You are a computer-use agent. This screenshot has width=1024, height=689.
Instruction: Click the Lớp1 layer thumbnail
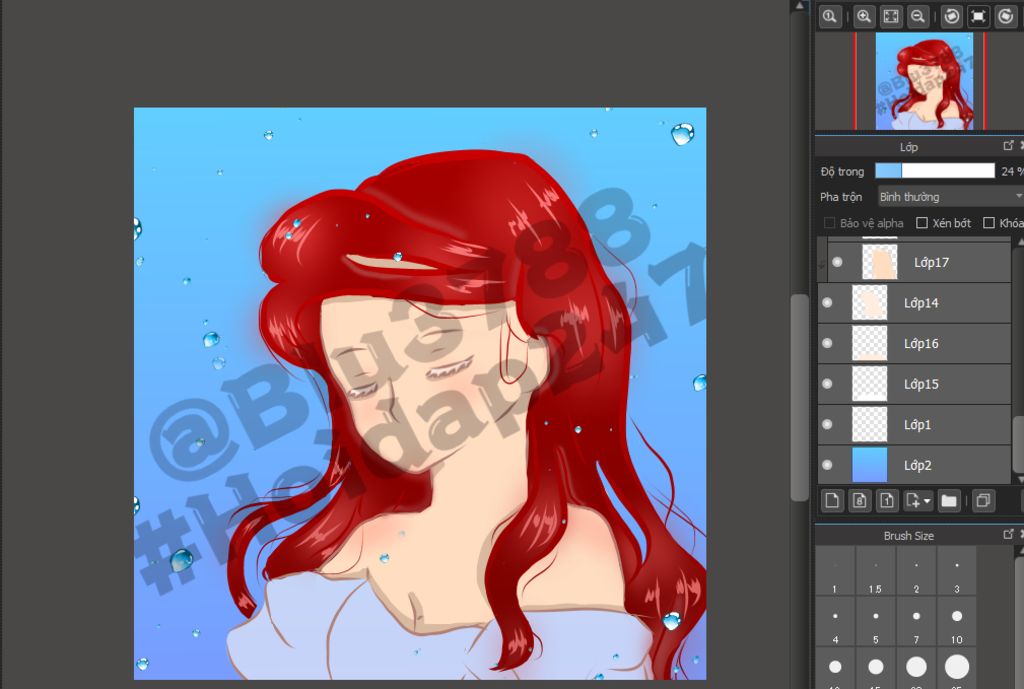click(870, 425)
